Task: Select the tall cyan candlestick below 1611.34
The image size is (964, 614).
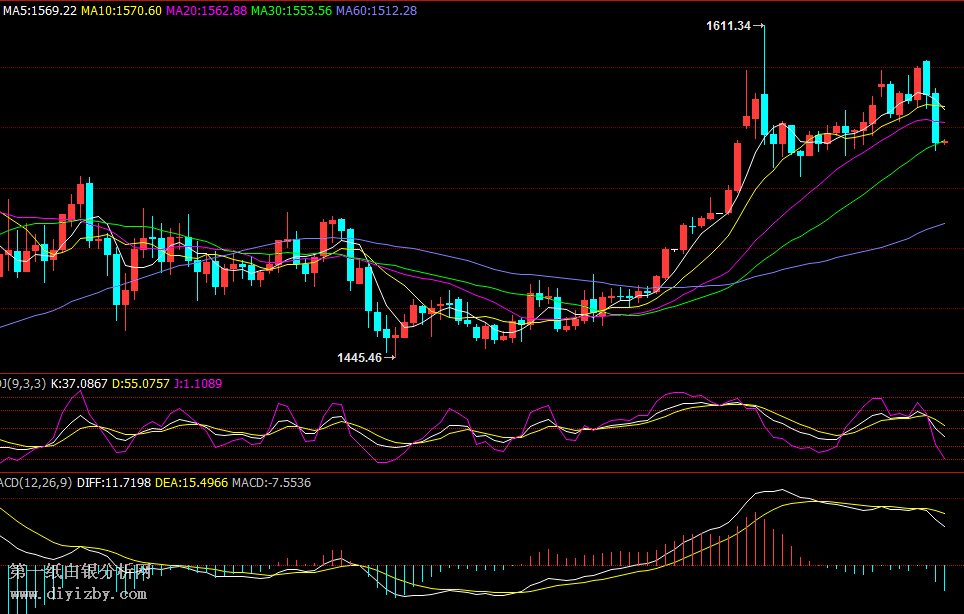Action: 764,113
